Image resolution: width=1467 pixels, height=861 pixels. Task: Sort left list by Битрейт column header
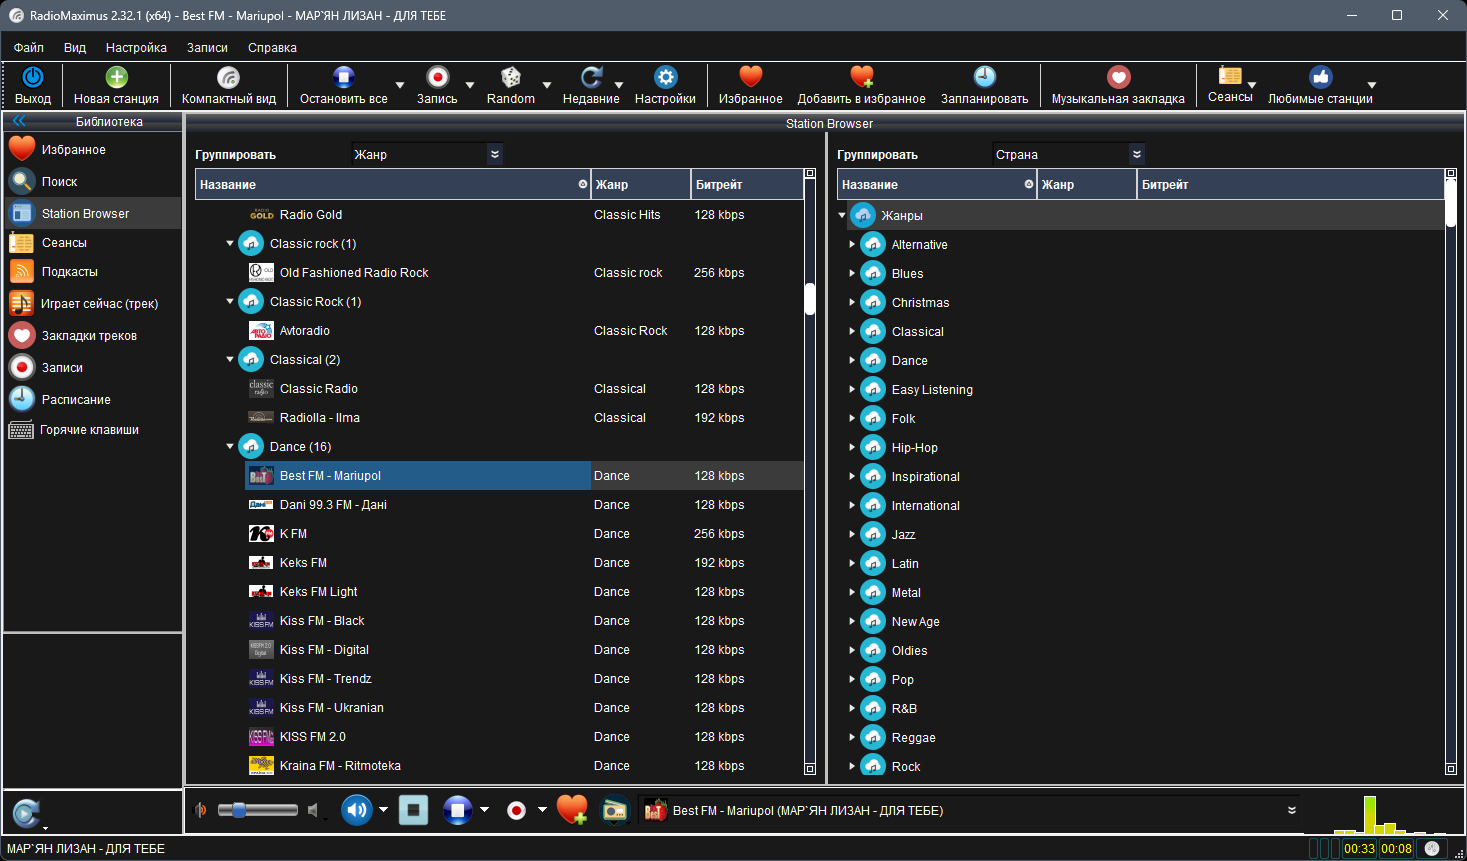746,184
